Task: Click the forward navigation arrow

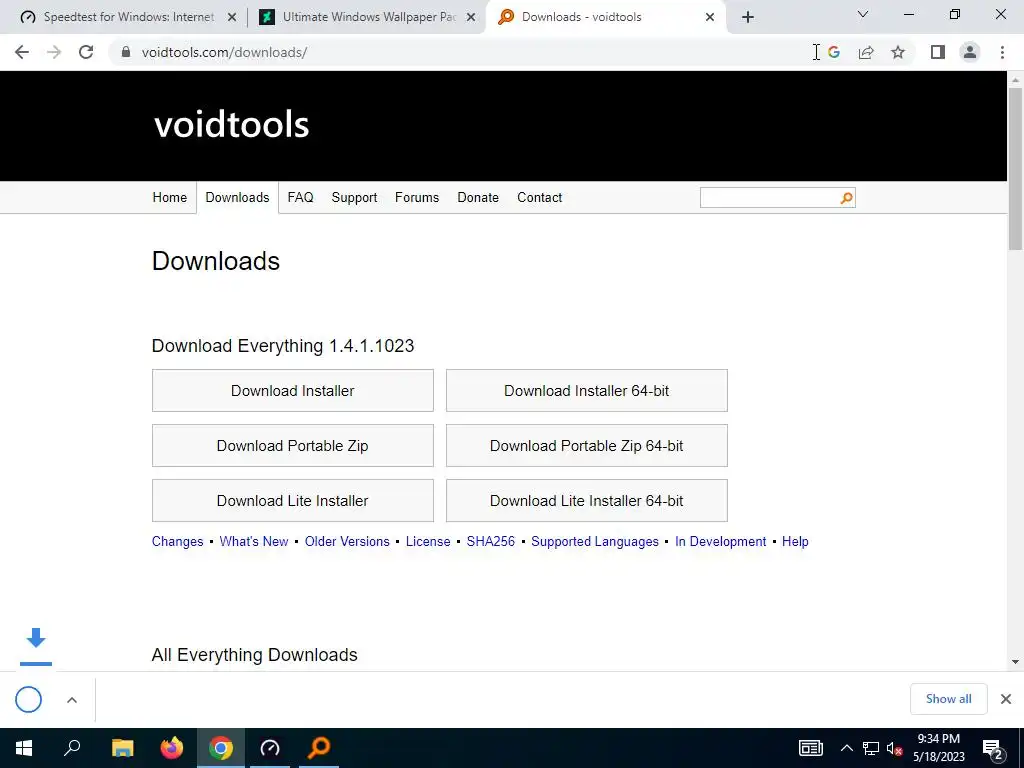Action: click(x=54, y=52)
